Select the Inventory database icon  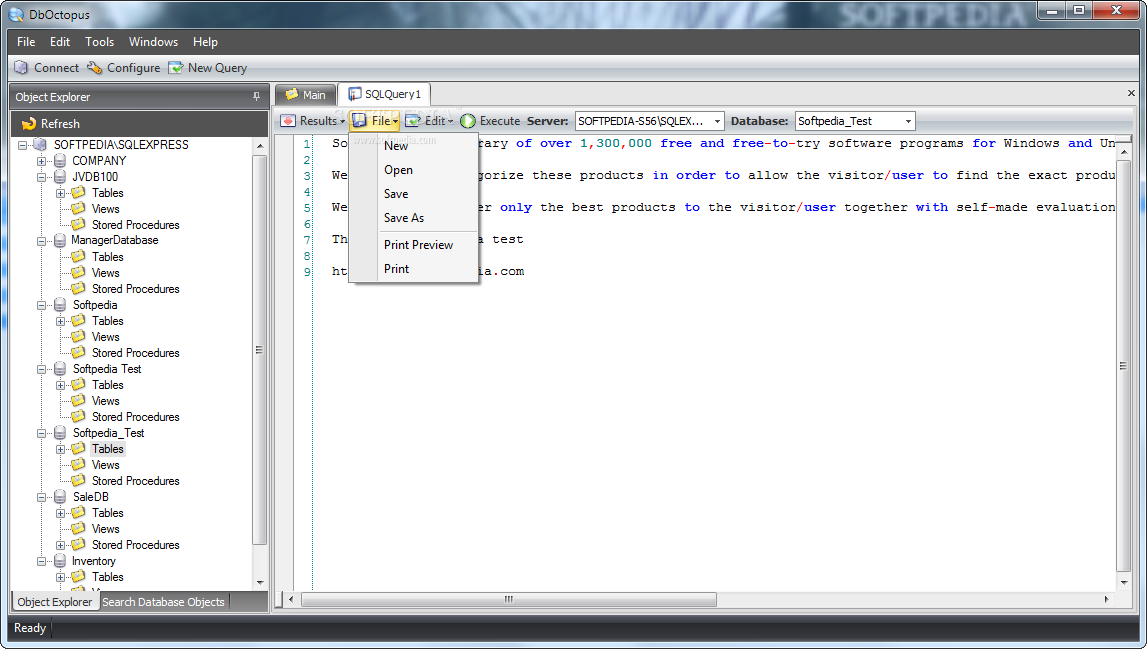click(61, 561)
